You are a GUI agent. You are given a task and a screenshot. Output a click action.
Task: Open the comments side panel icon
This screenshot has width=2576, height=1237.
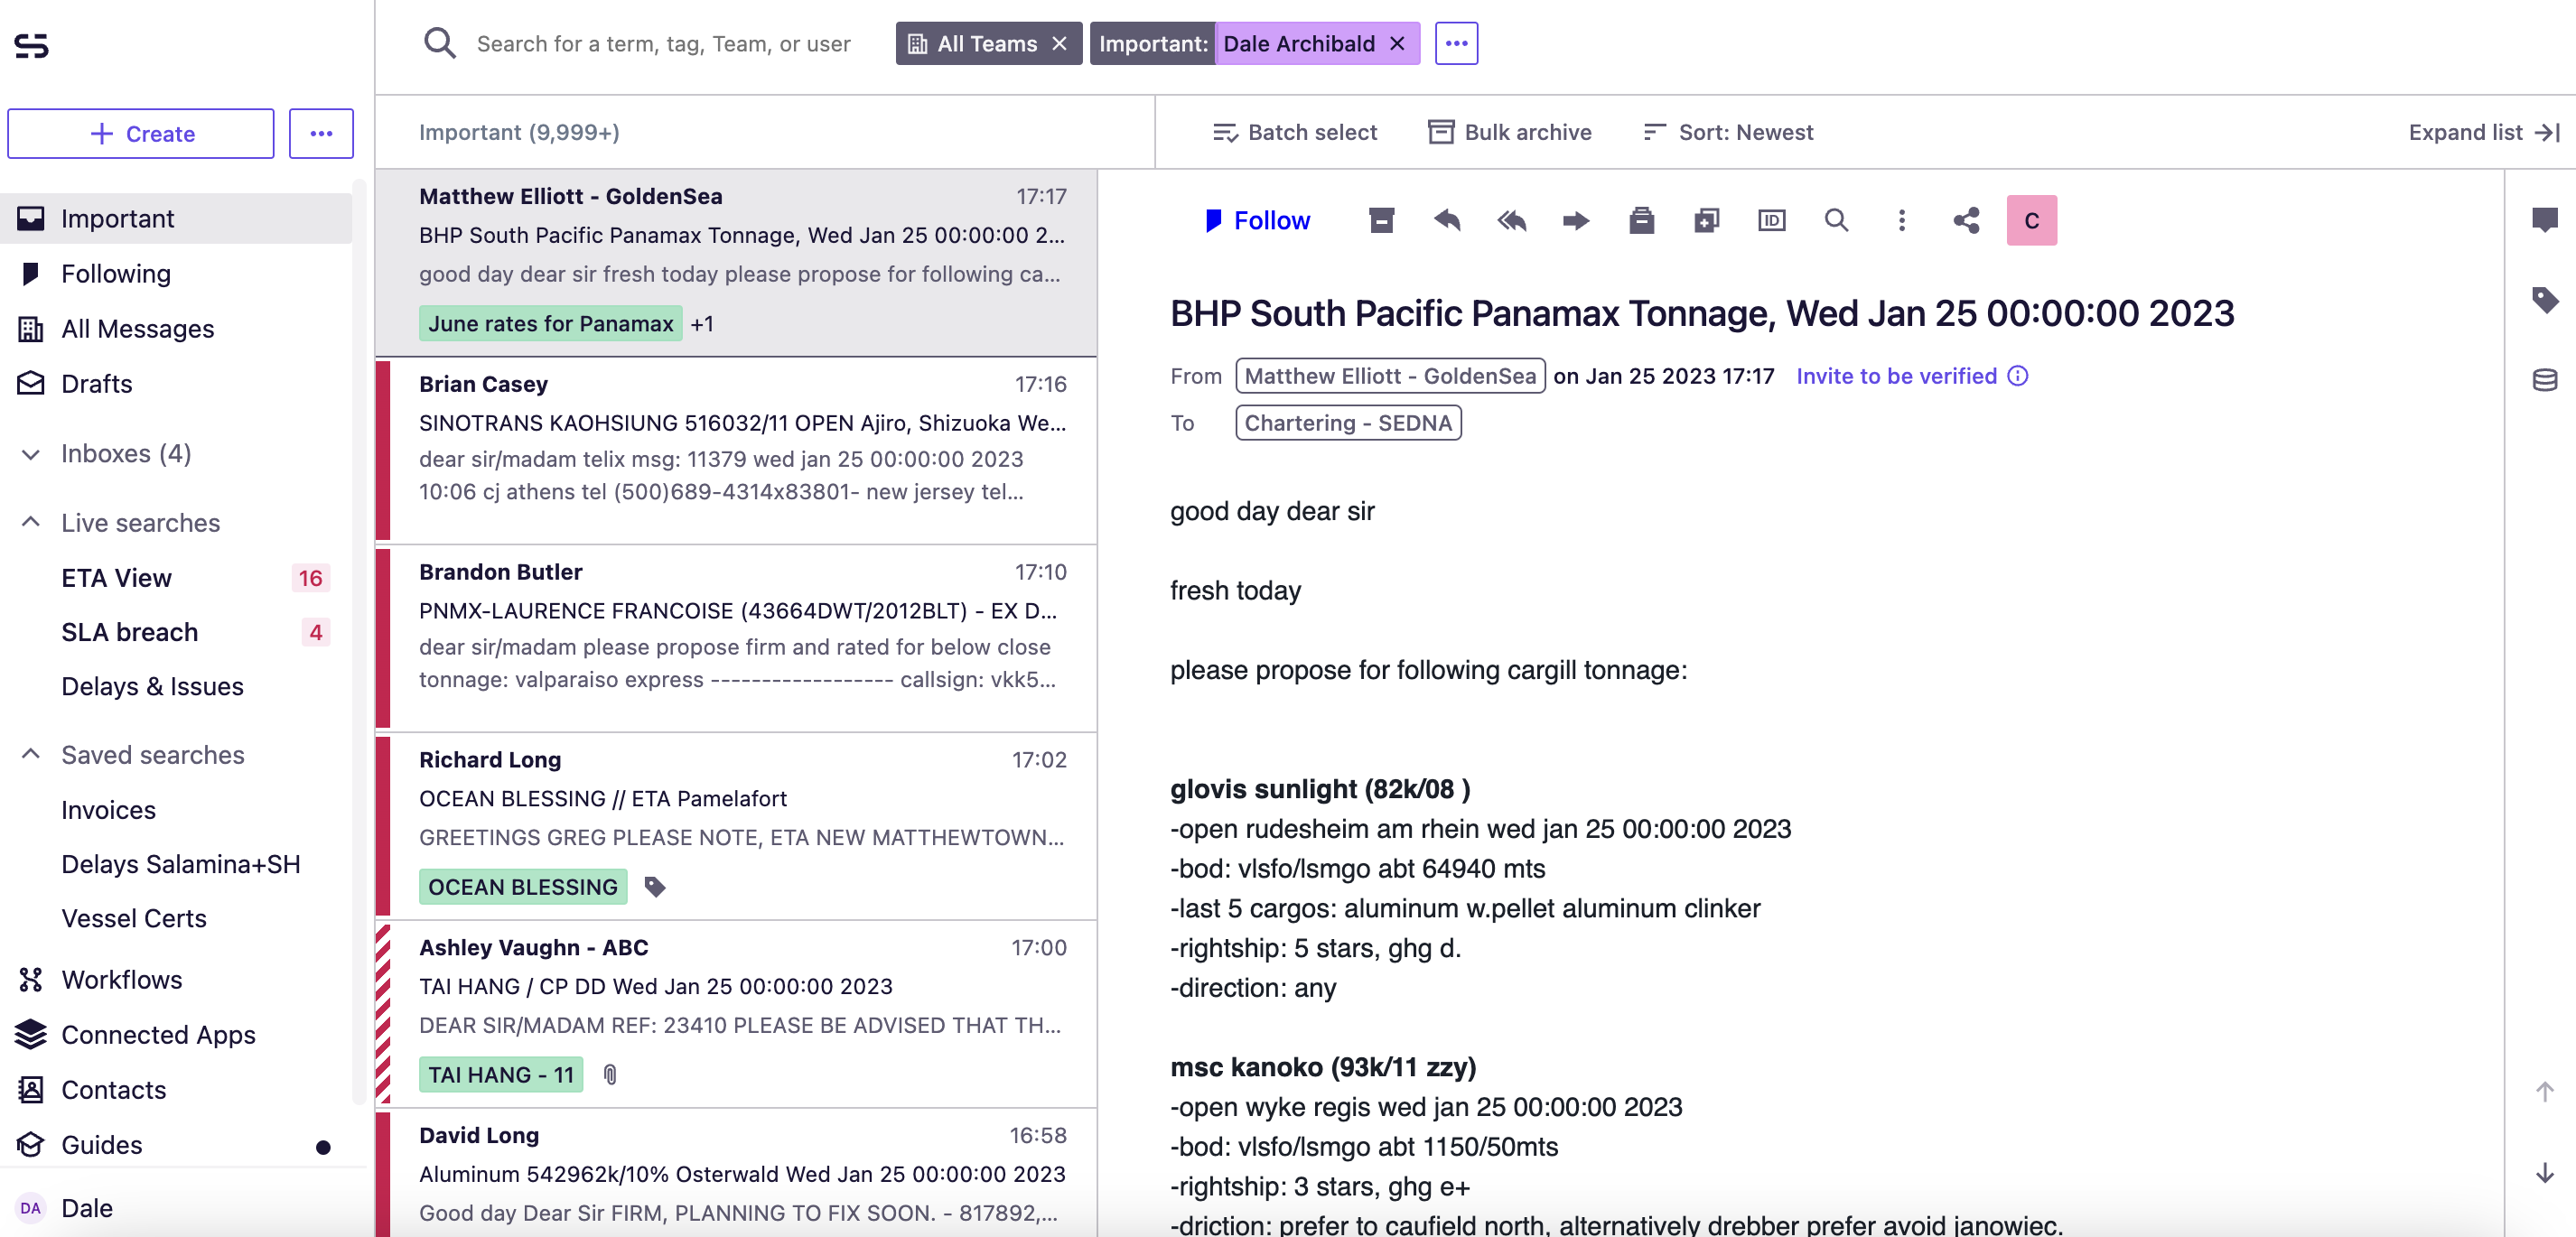pyautogui.click(x=2544, y=219)
